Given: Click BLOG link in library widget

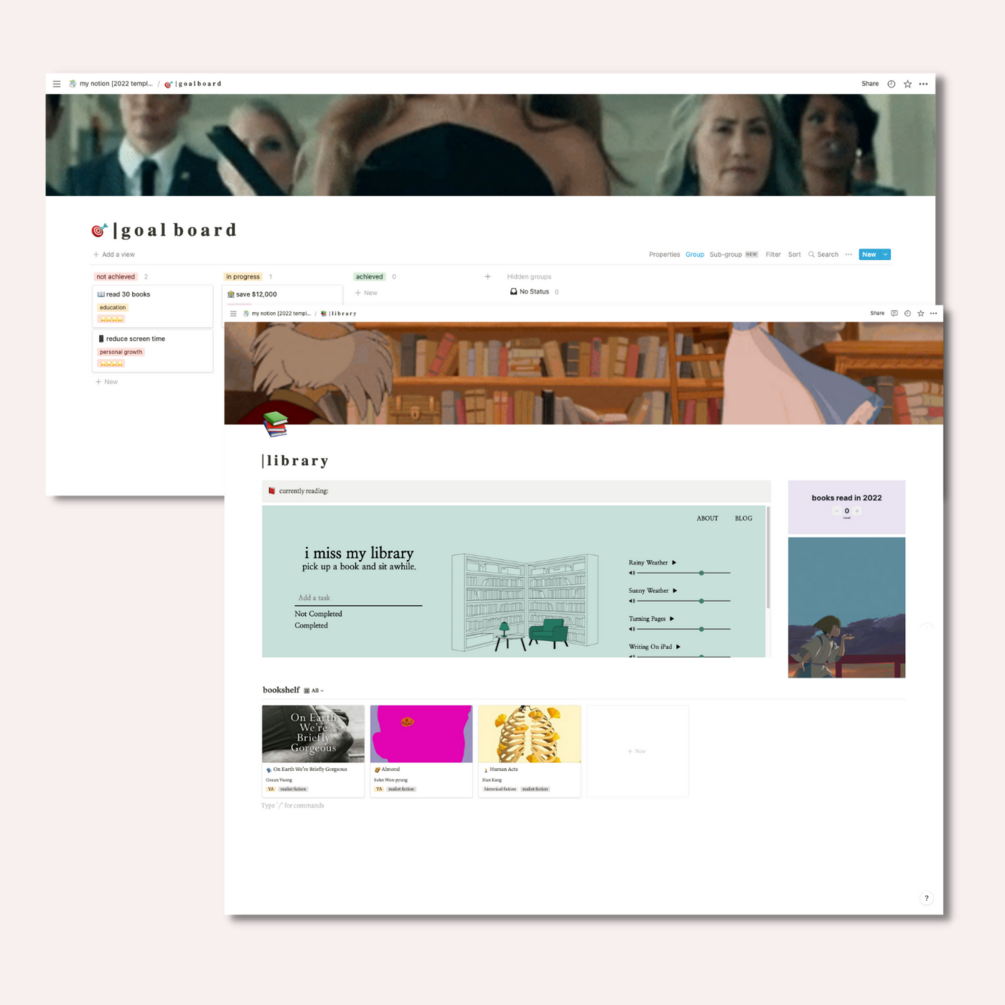Looking at the screenshot, I should tap(743, 518).
